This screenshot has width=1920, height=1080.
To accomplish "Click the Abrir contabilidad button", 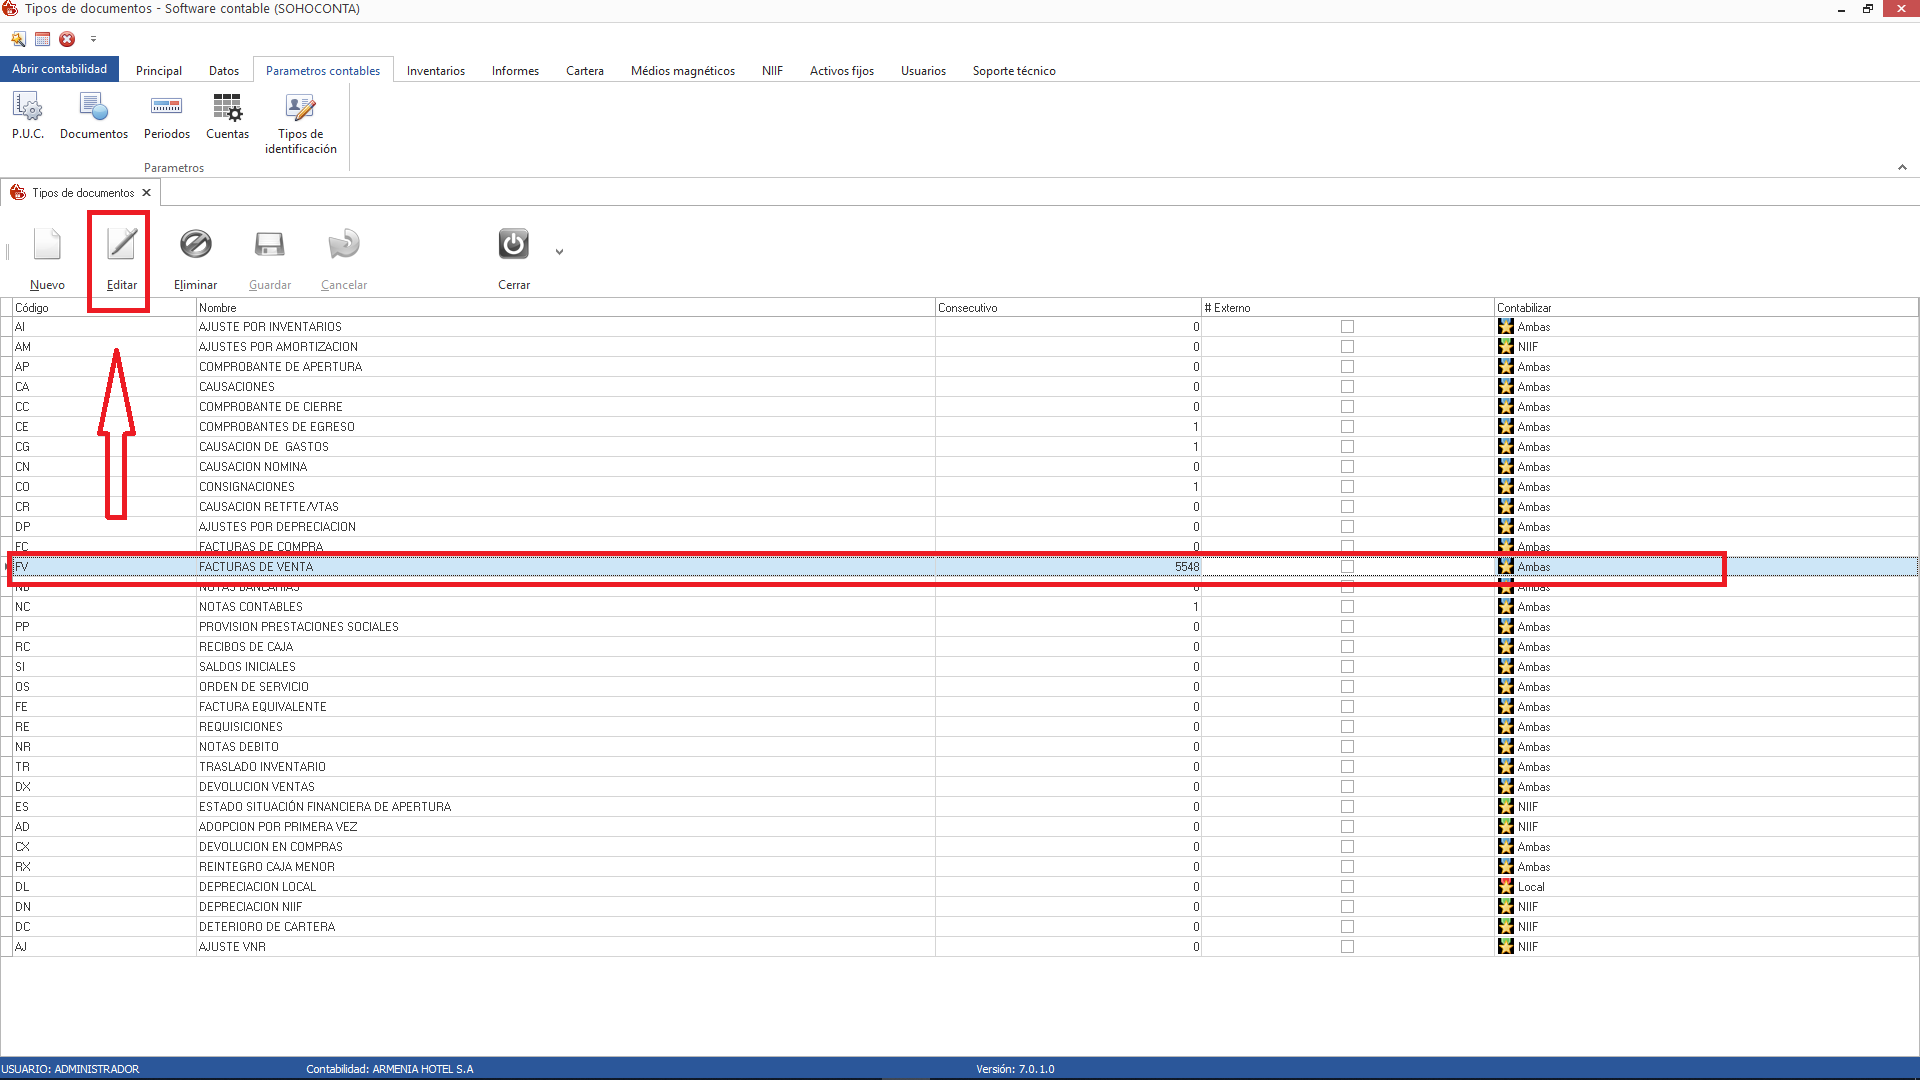I will tap(59, 69).
